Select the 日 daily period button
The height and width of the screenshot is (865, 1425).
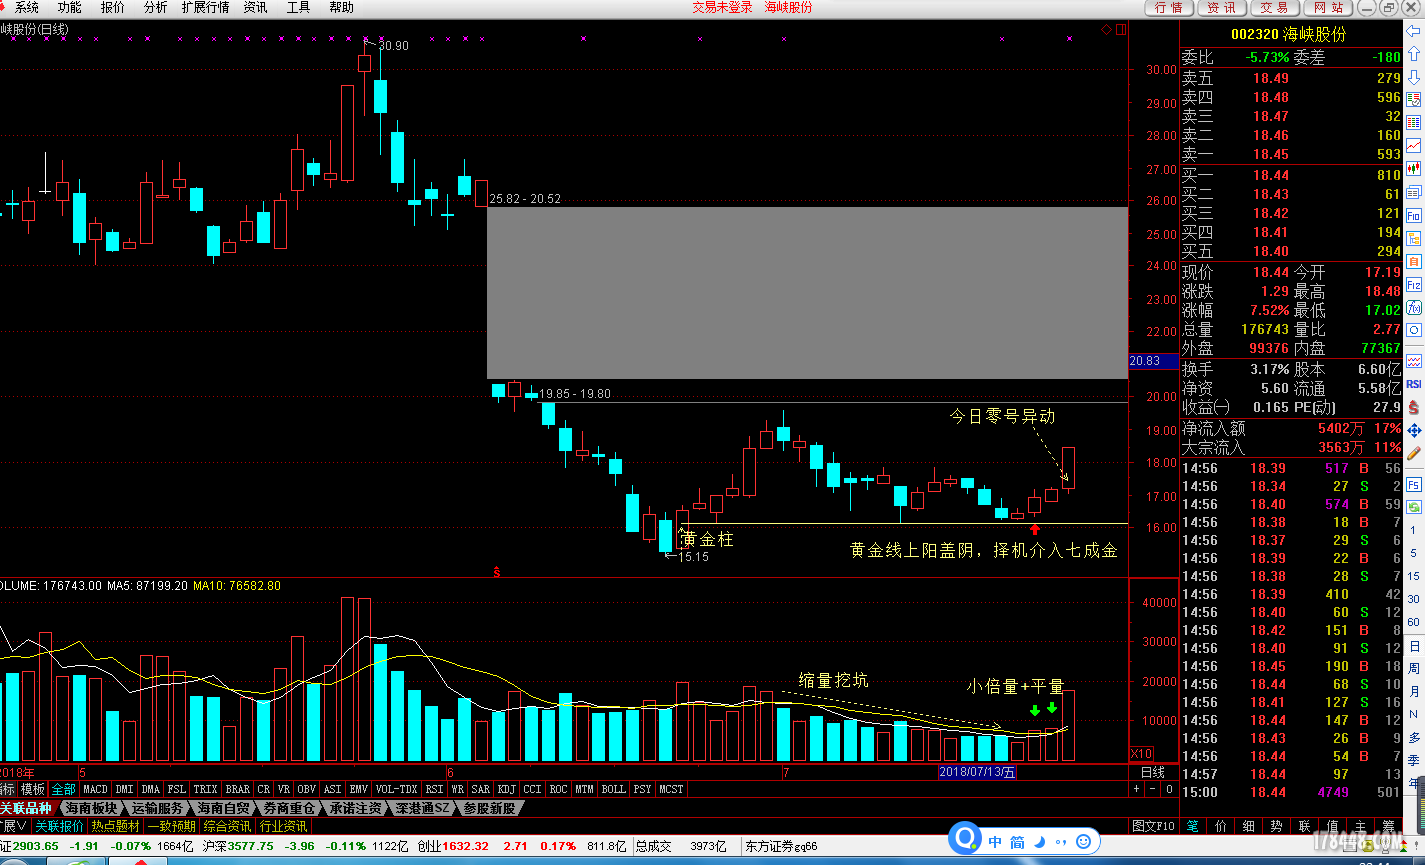(x=1413, y=645)
